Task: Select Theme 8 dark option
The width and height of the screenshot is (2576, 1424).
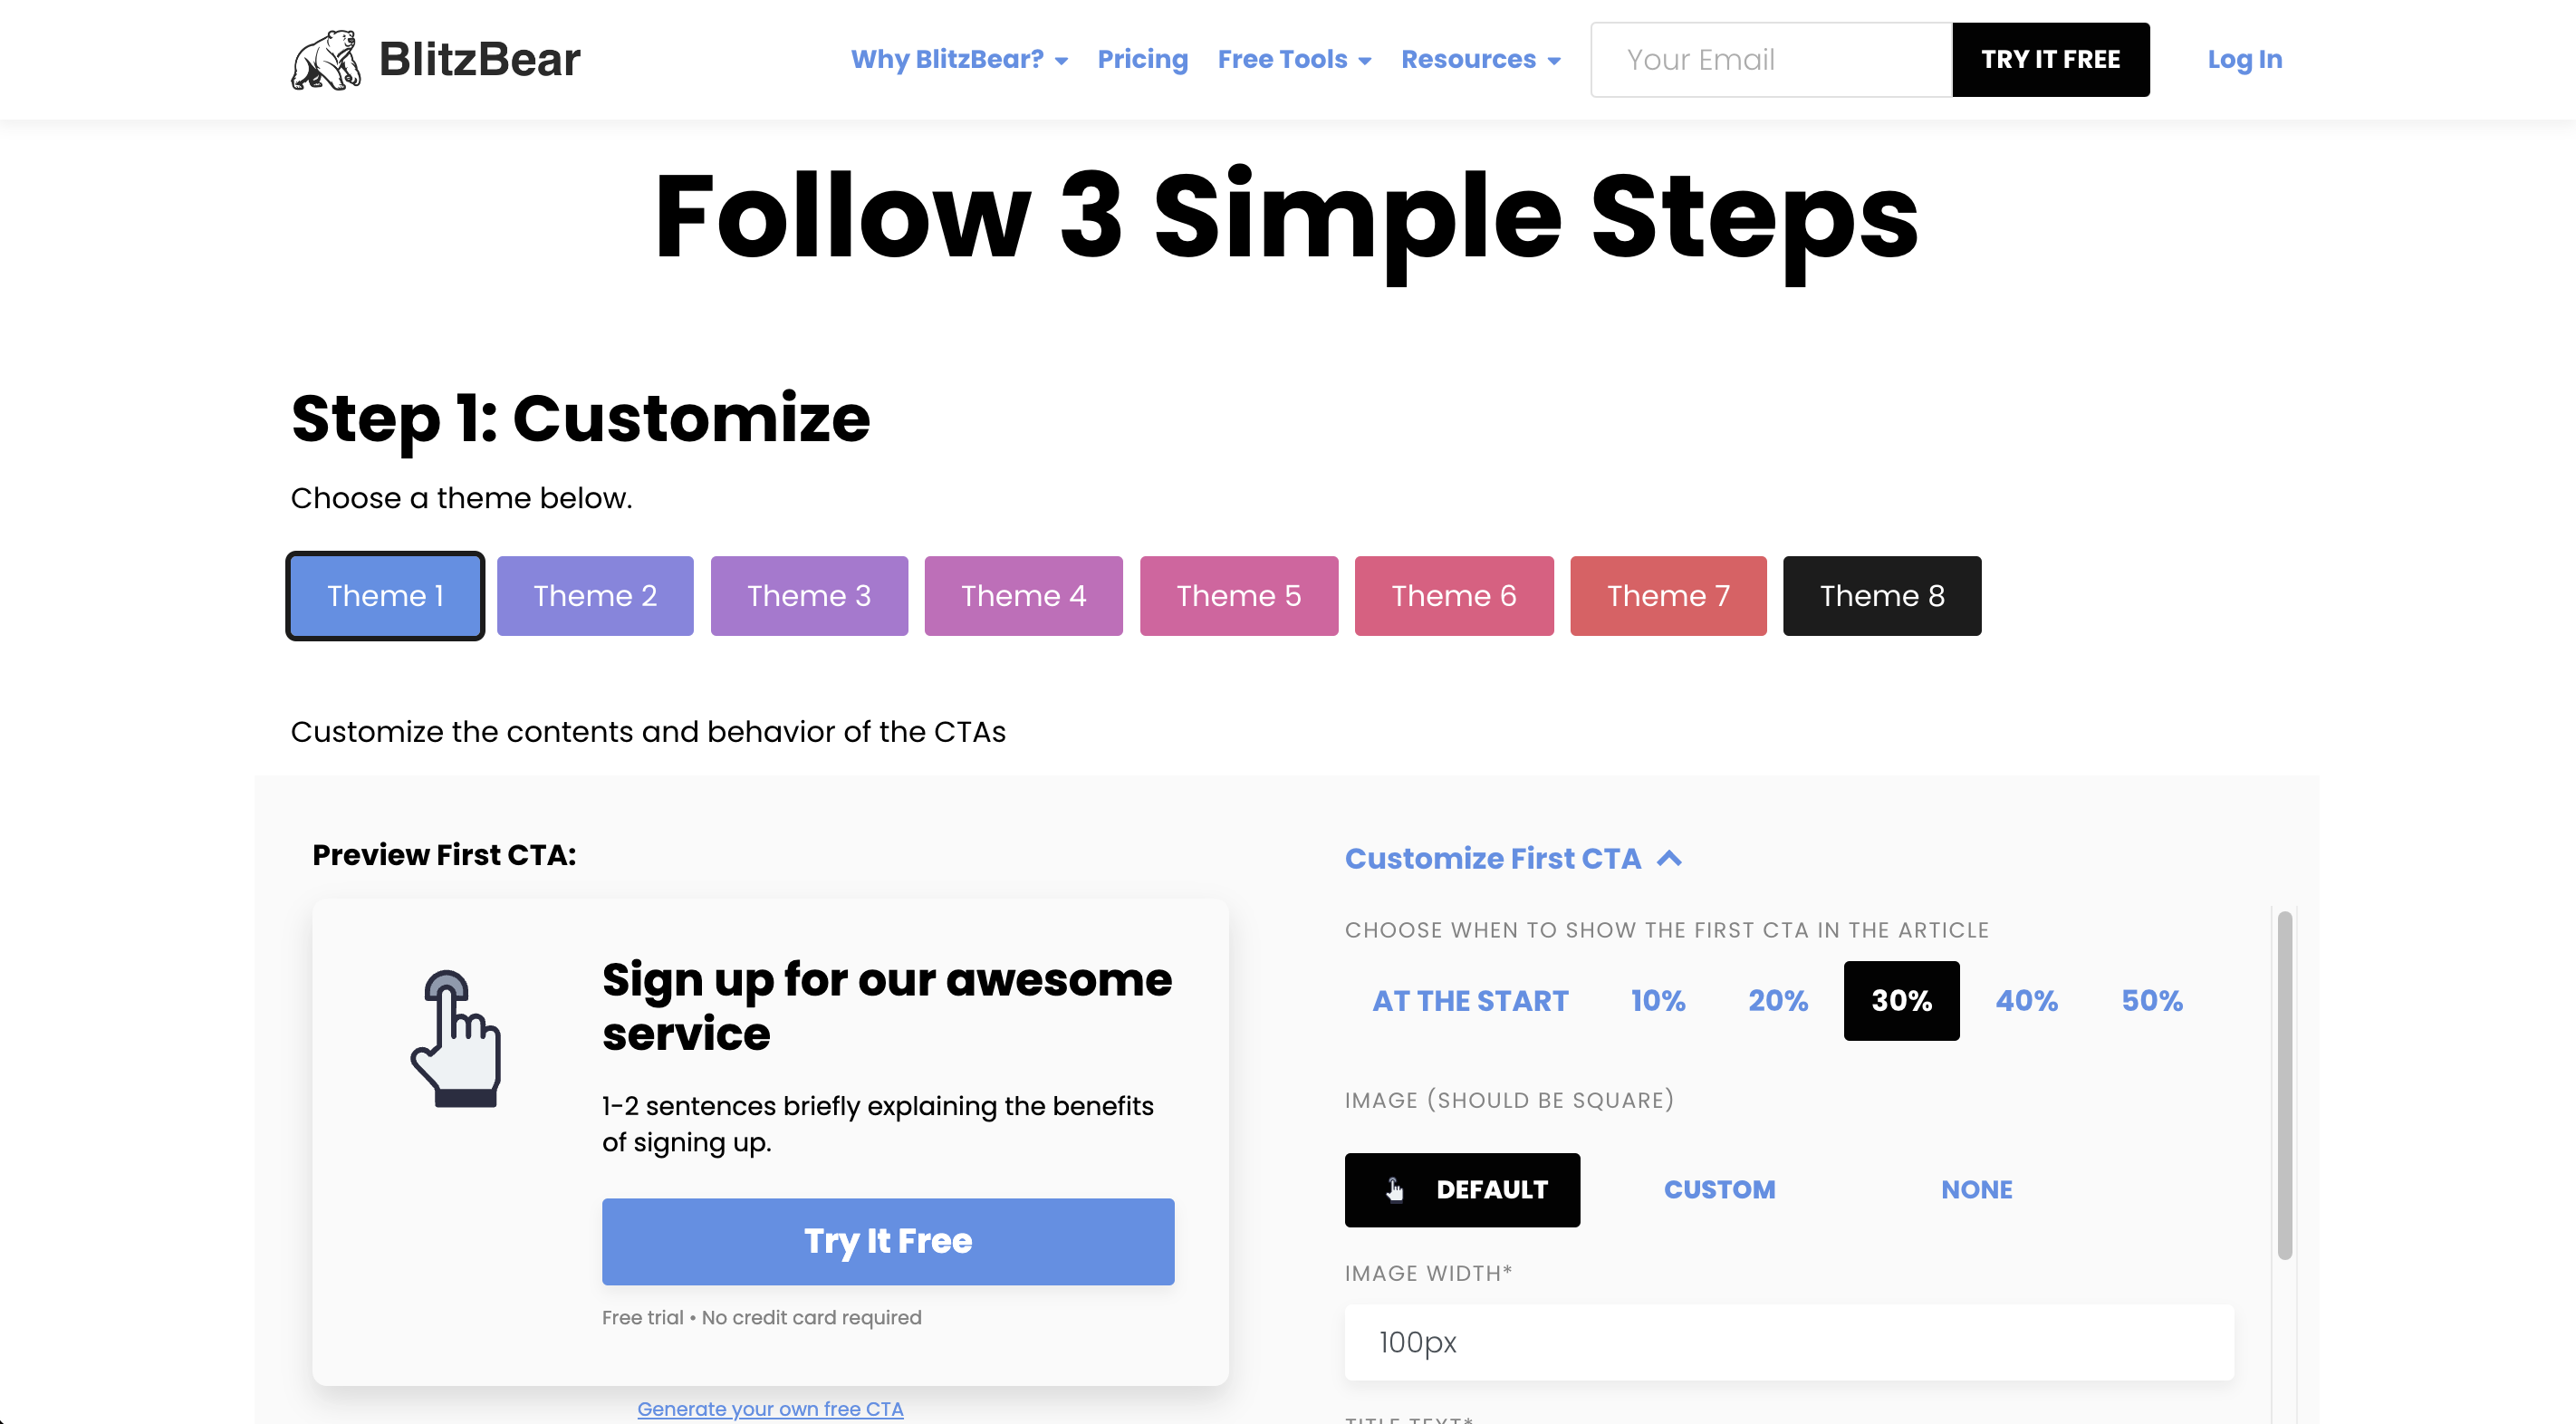Action: (1881, 596)
